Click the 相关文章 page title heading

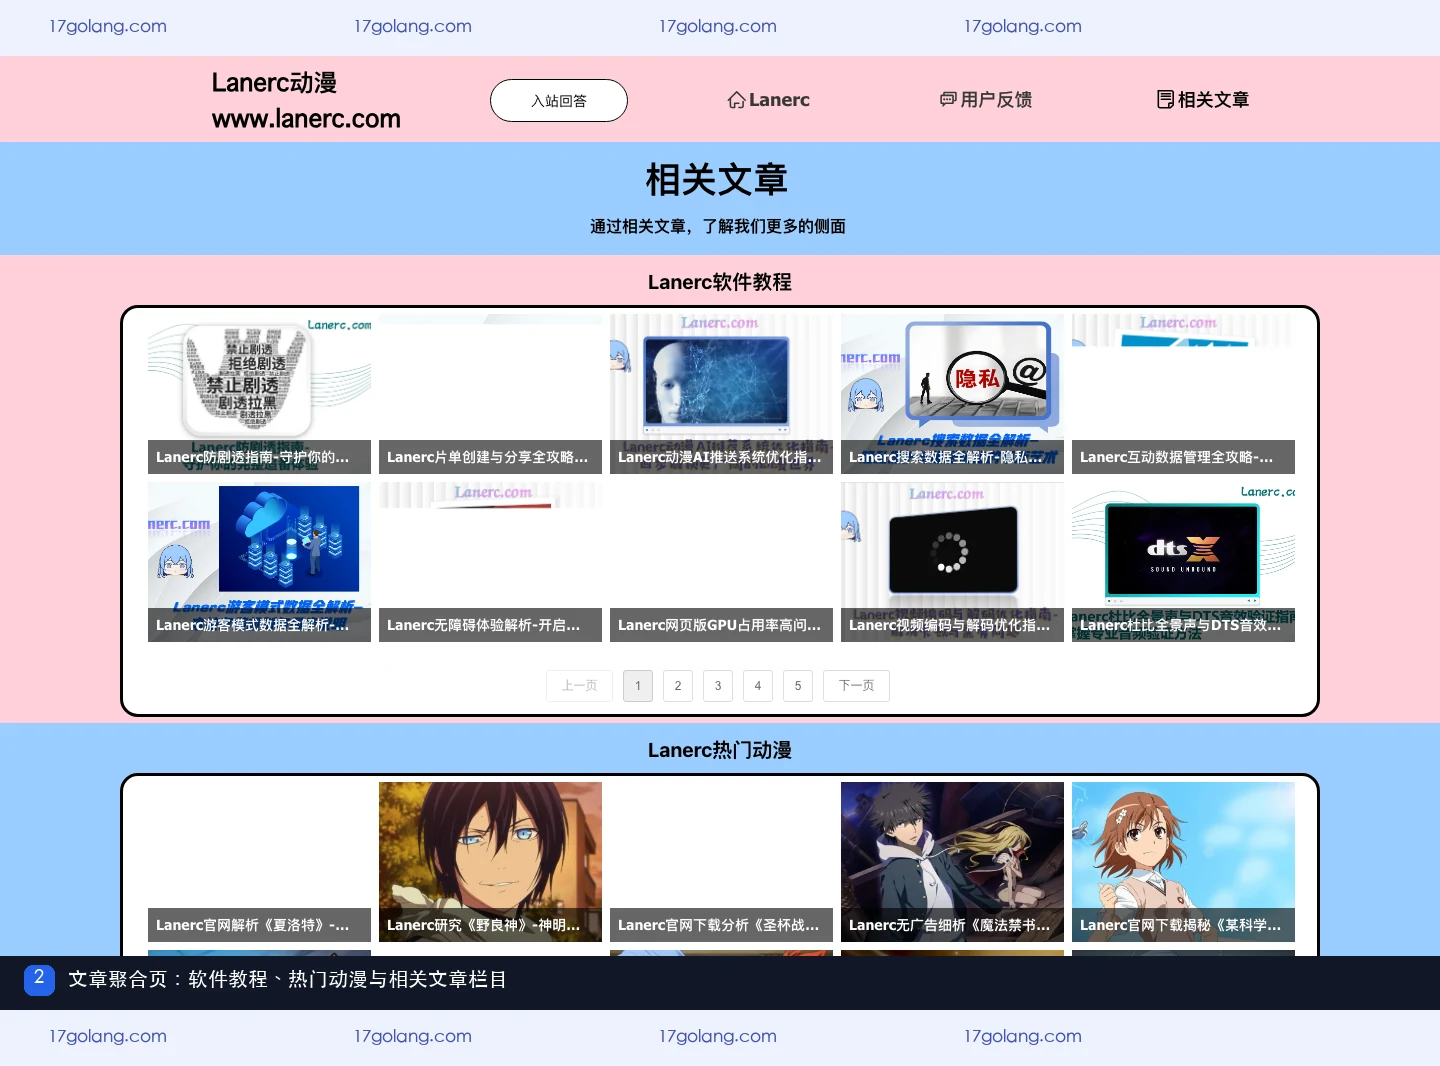point(717,180)
